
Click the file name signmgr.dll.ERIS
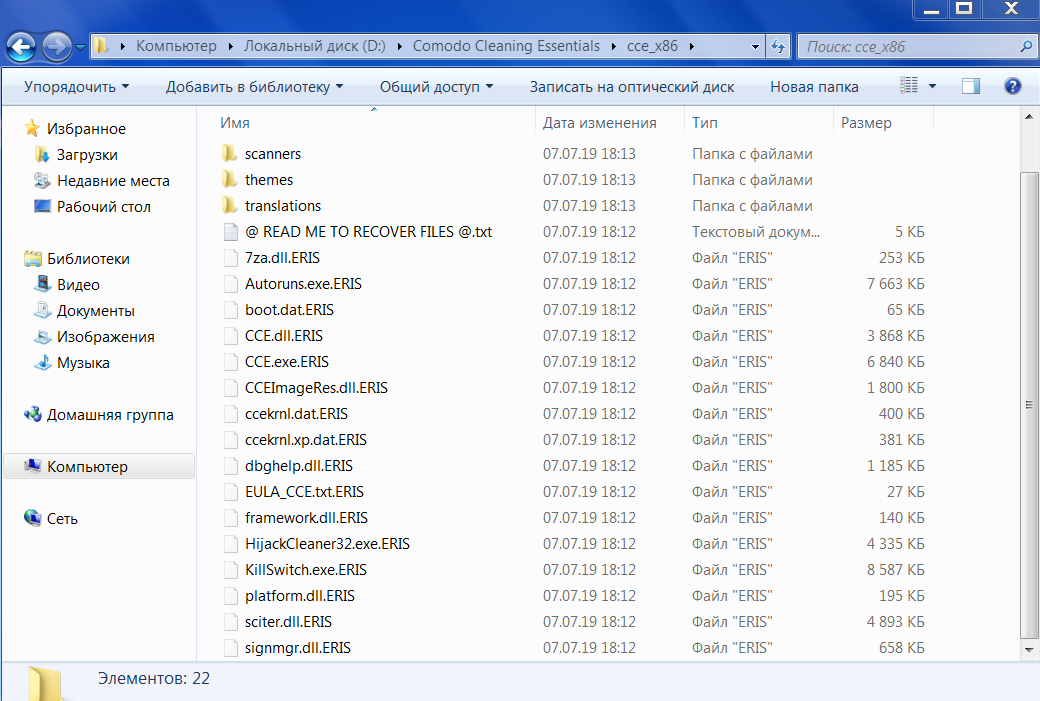(x=298, y=648)
